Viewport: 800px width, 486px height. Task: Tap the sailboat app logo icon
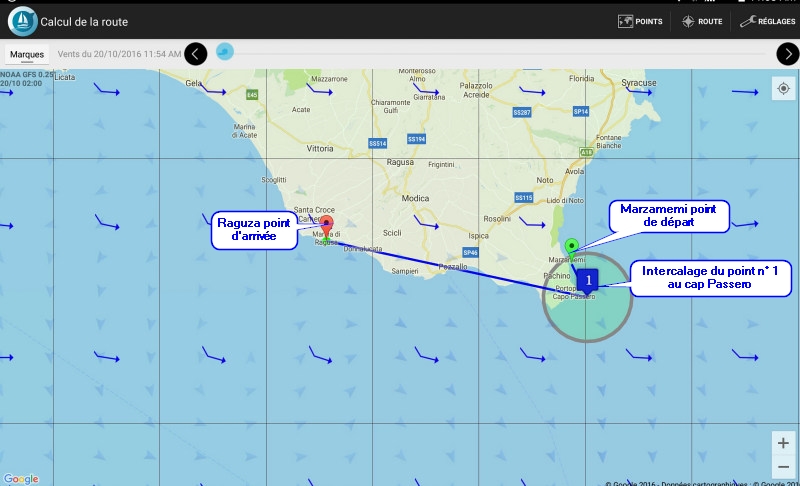[22, 21]
